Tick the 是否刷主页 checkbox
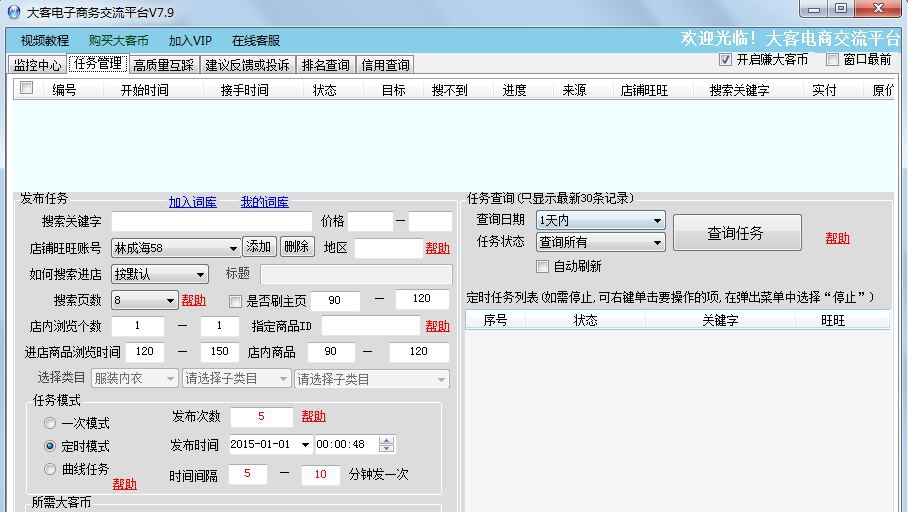The image size is (908, 512). click(236, 301)
